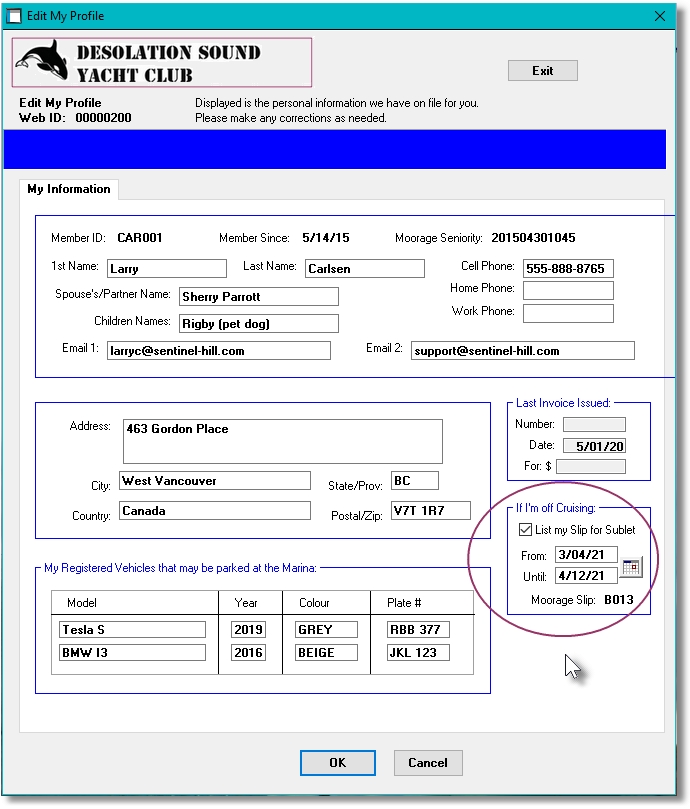
Task: Click Last Invoice Number field
Action: [594, 425]
